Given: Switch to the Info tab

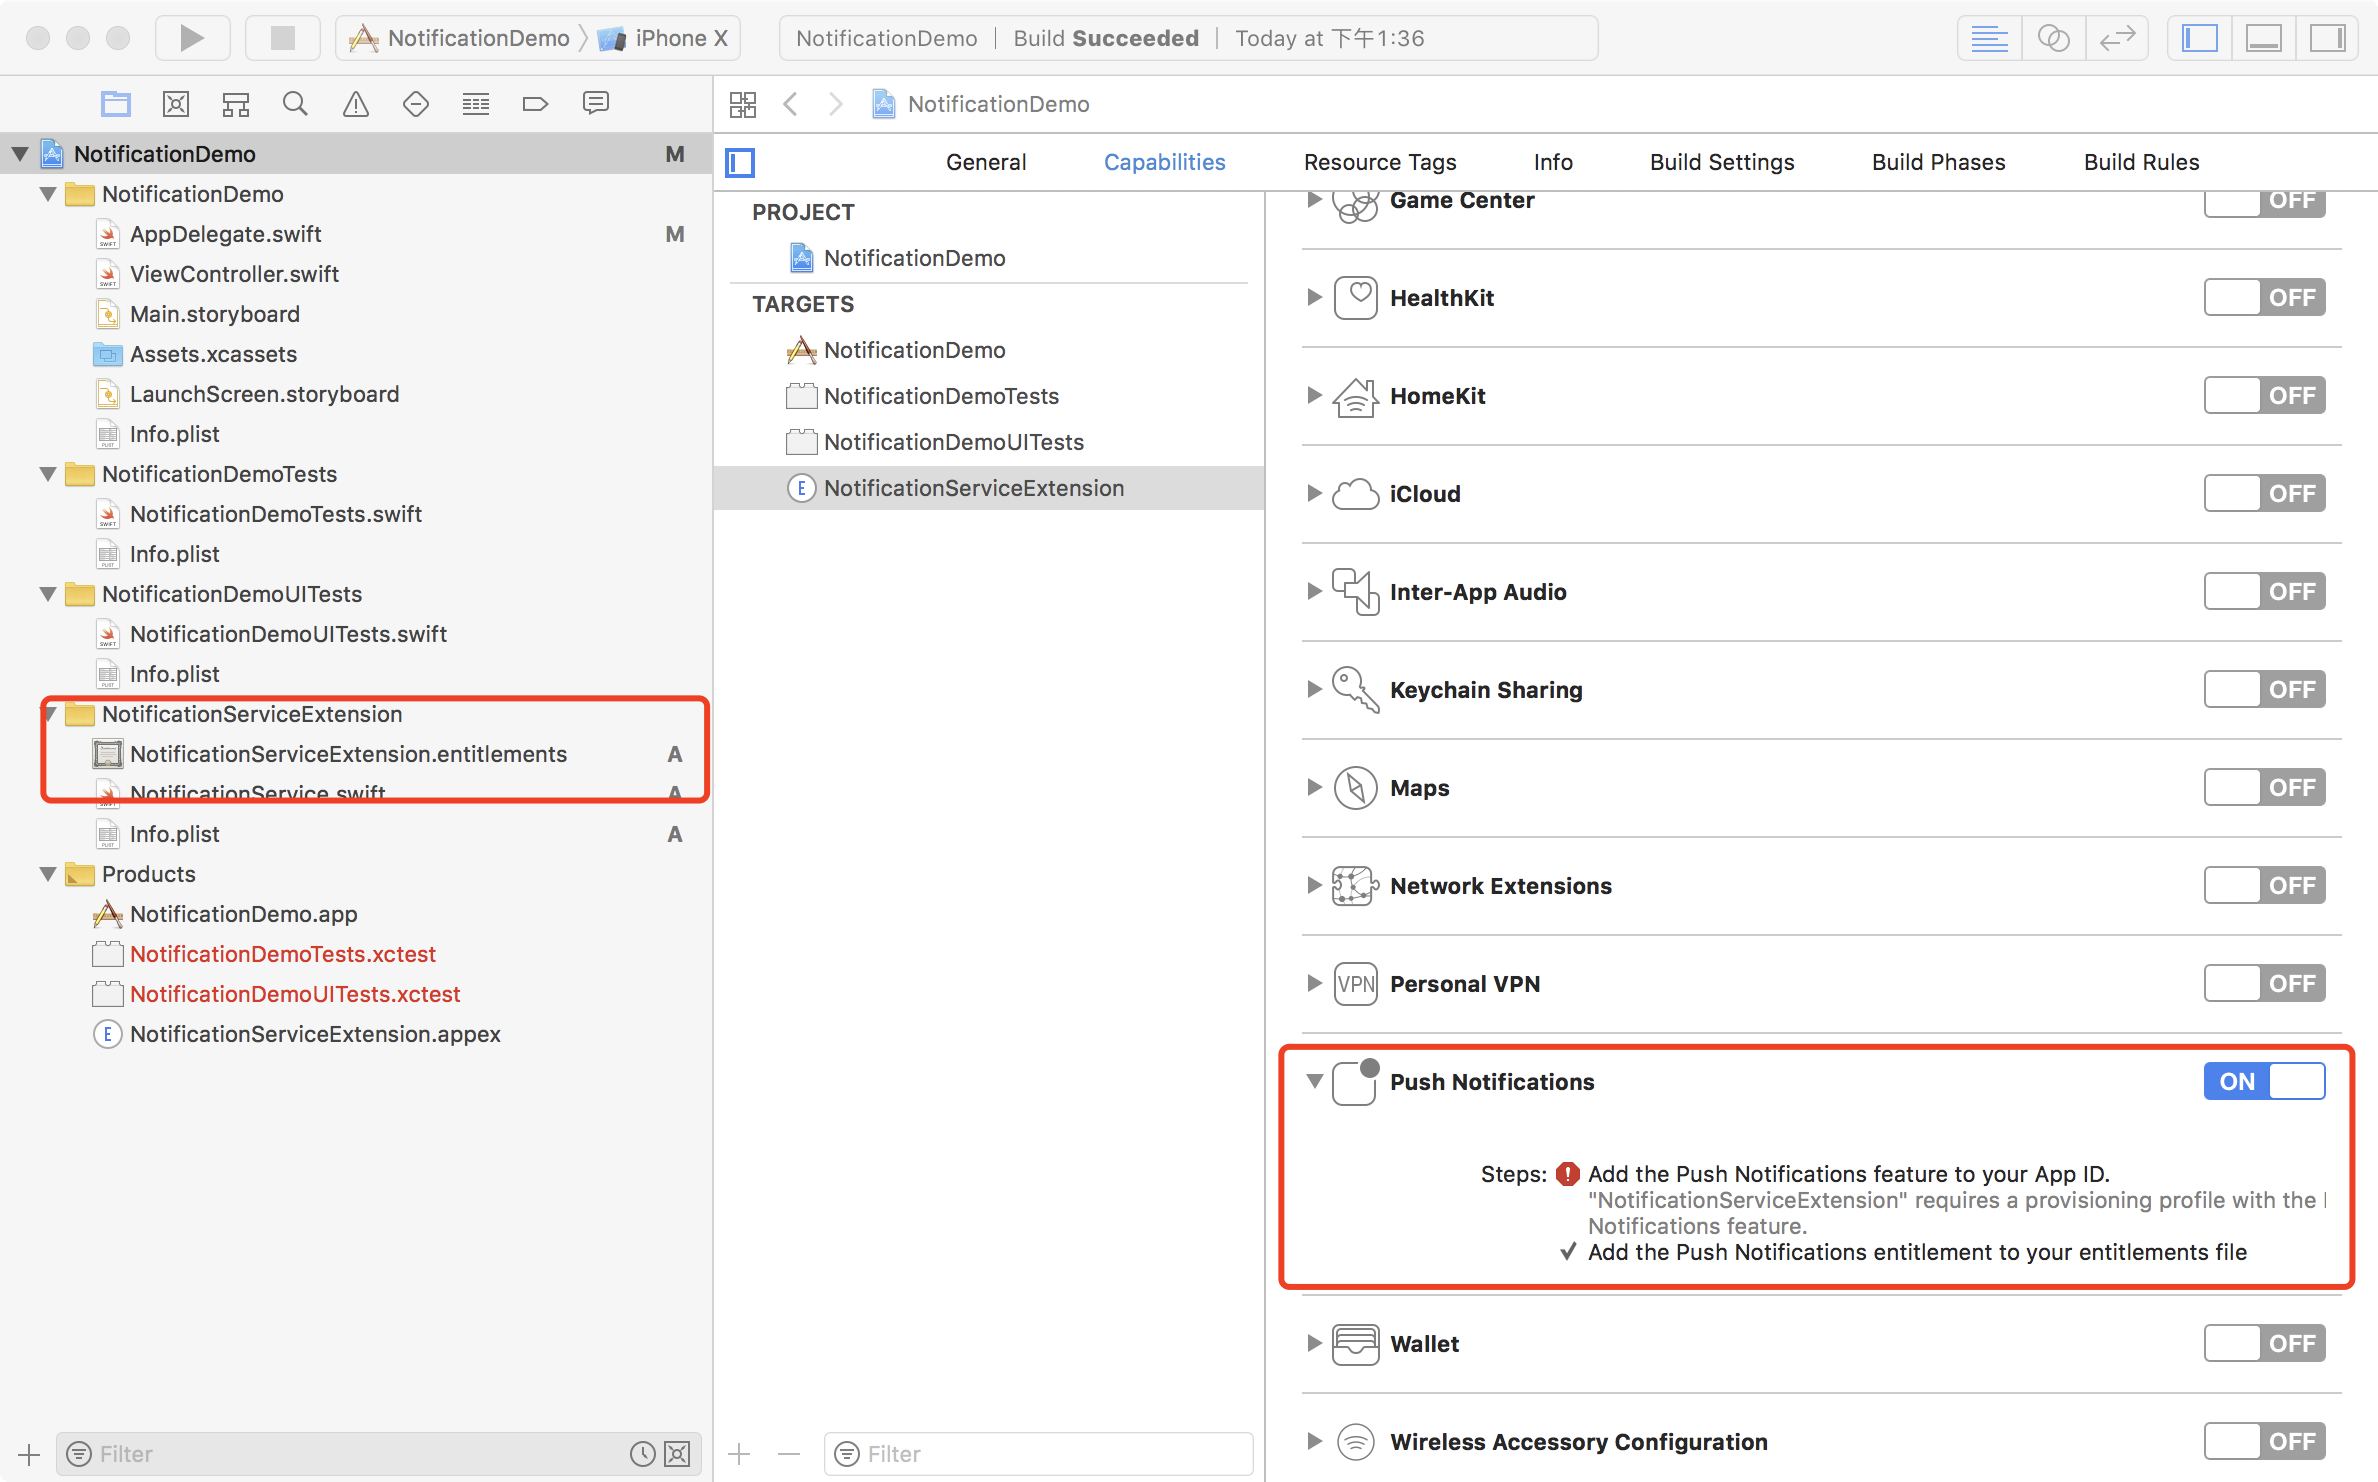Looking at the screenshot, I should [1550, 160].
